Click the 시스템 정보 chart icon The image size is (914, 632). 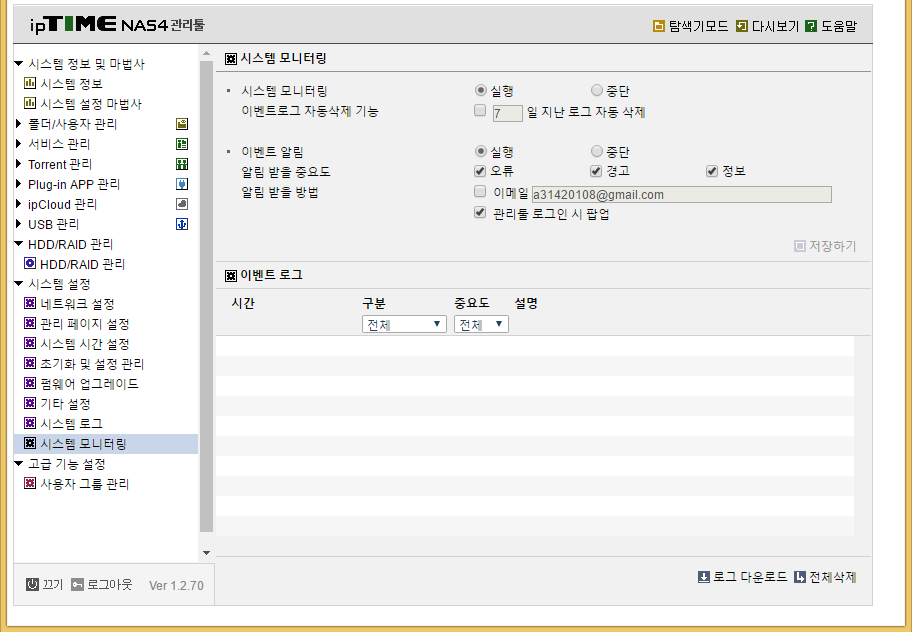[x=30, y=83]
